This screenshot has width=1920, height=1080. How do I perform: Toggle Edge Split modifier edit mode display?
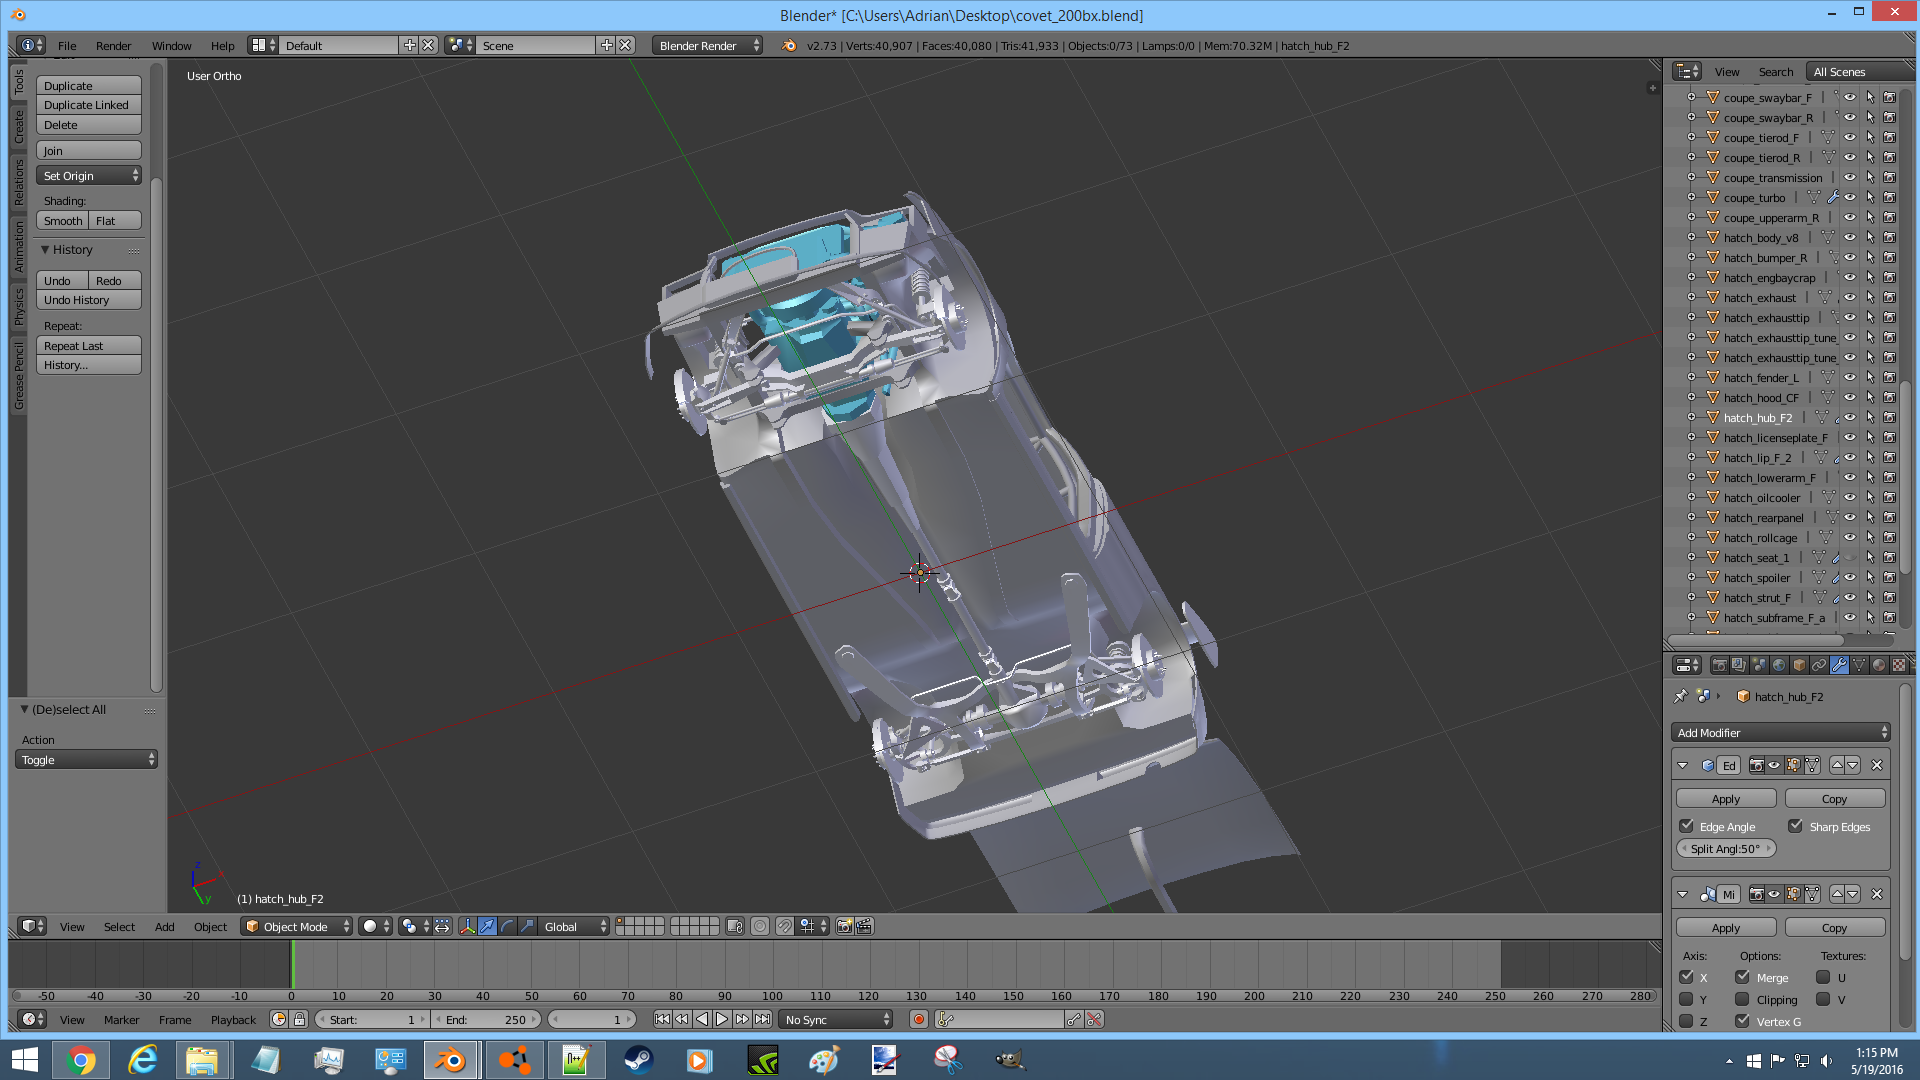point(1793,766)
